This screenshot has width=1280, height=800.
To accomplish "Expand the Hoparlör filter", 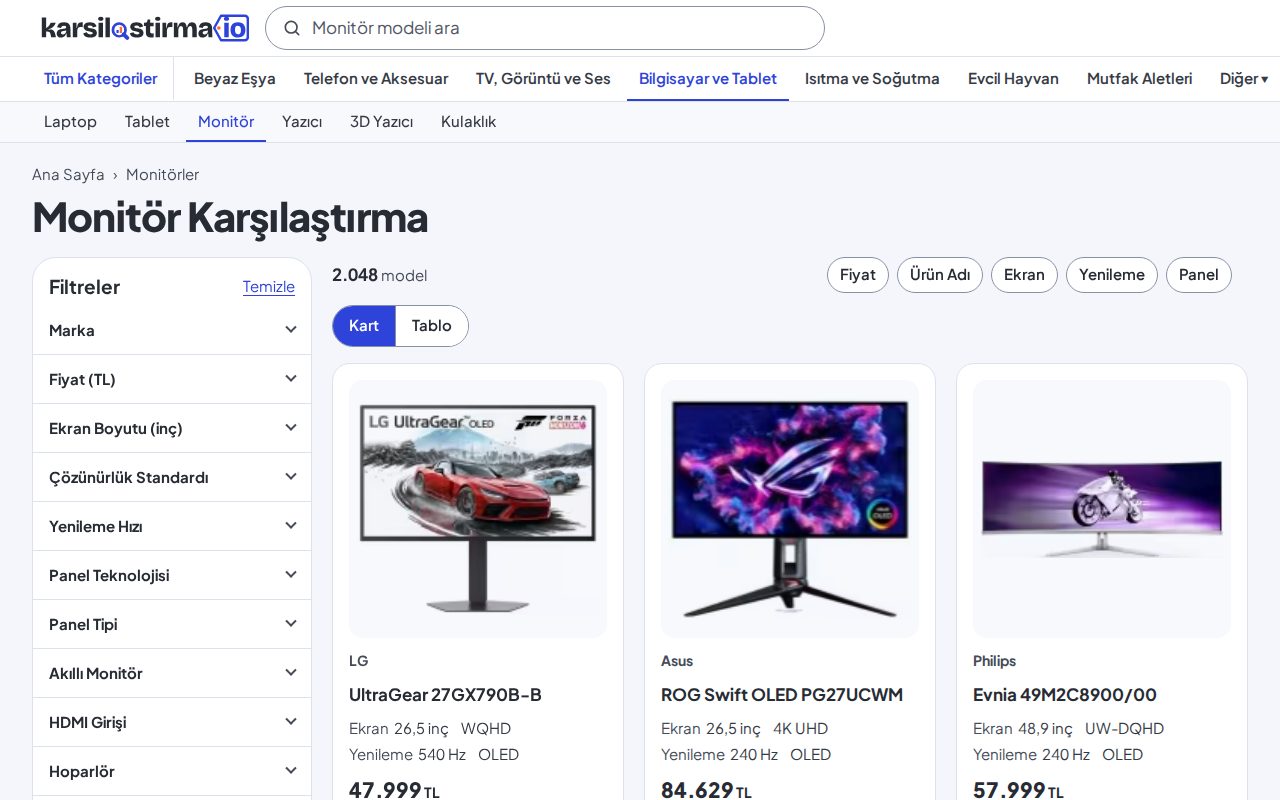I will click(172, 772).
